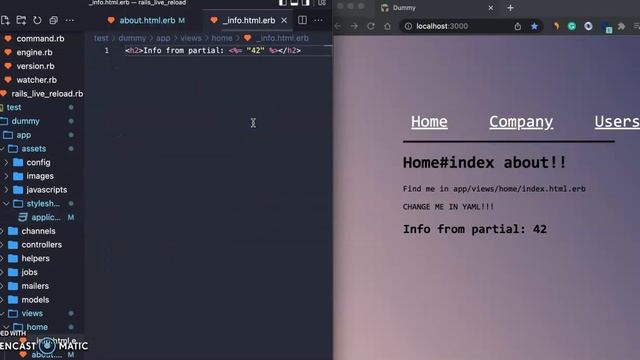The height and width of the screenshot is (360, 640).
Task: Collapse the views folder
Action: (x=32, y=313)
